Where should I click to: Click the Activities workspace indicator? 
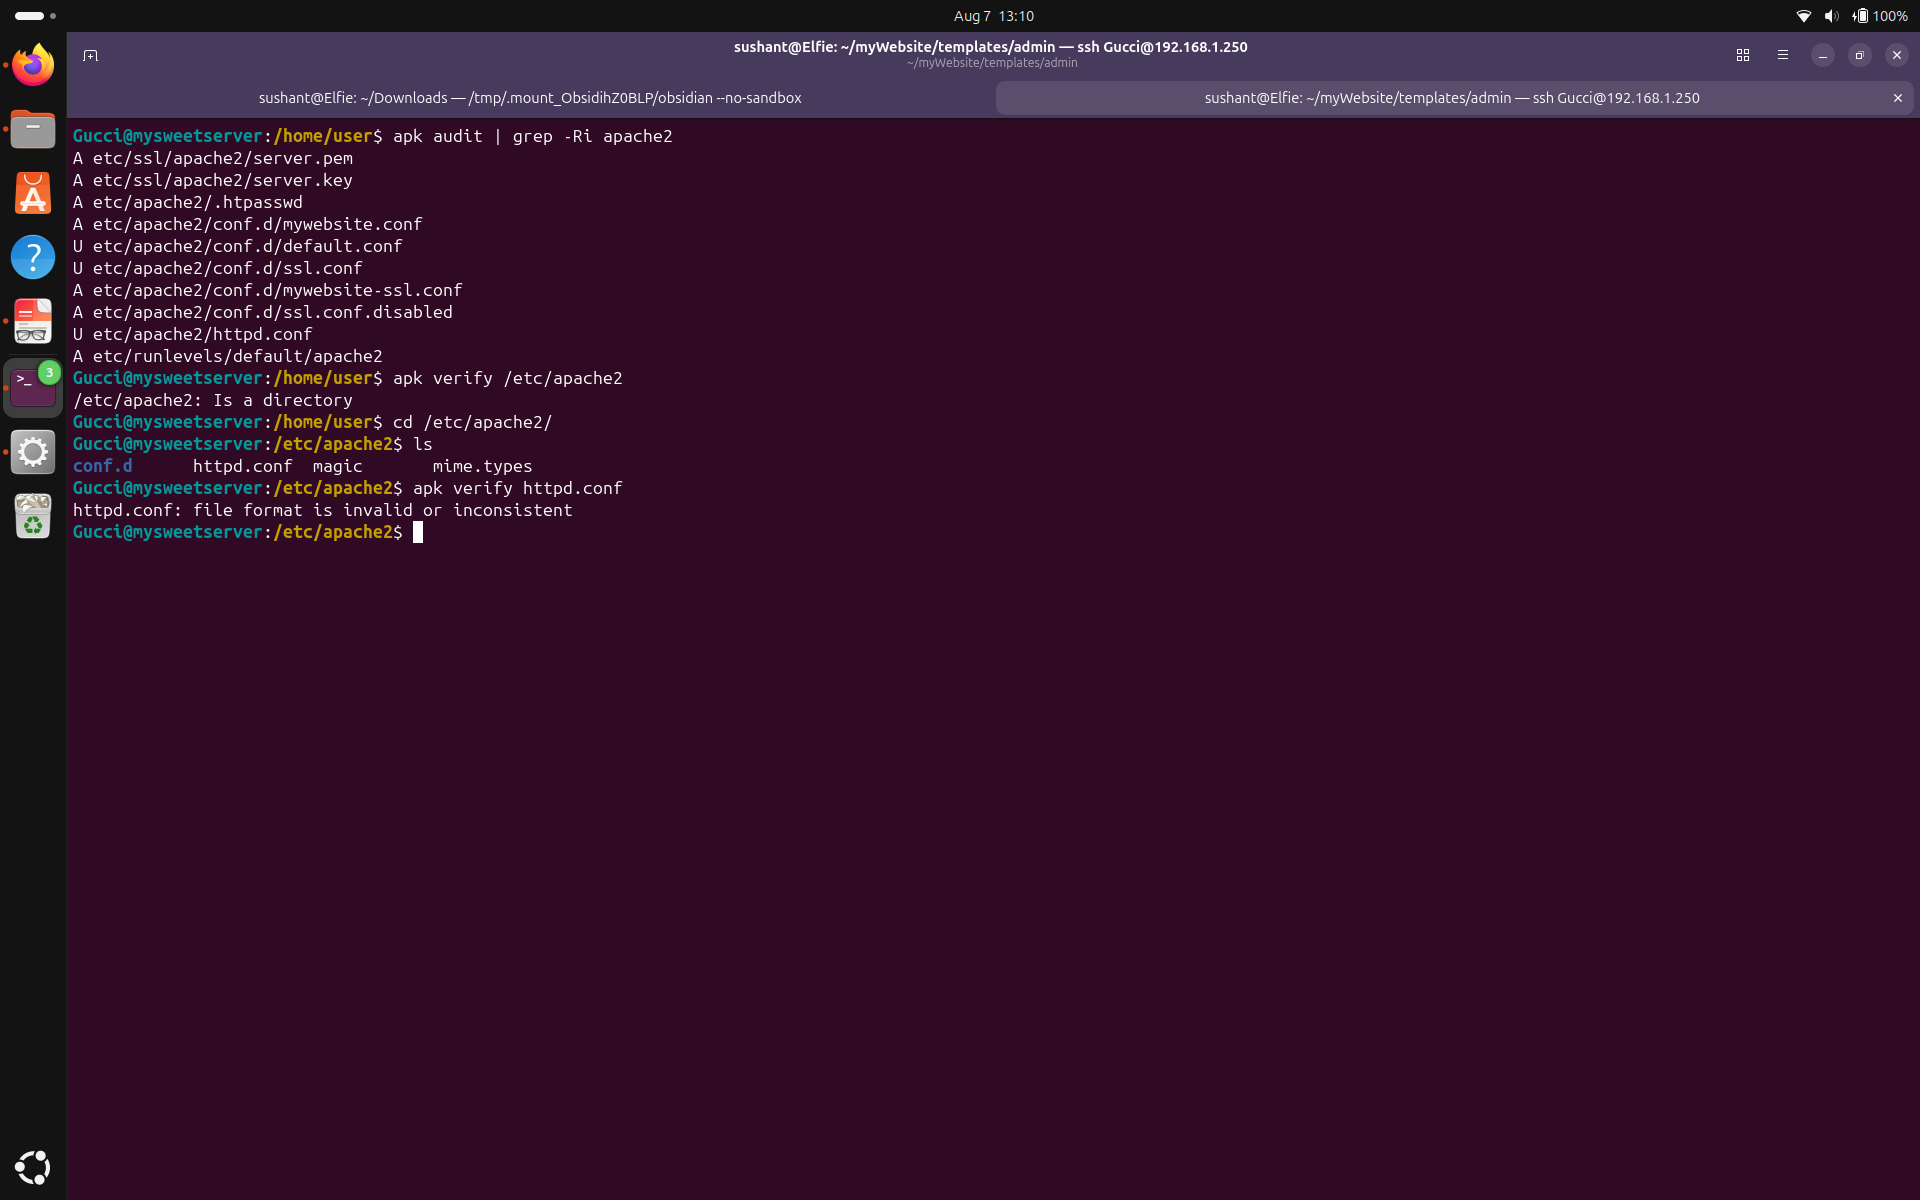click(x=35, y=16)
